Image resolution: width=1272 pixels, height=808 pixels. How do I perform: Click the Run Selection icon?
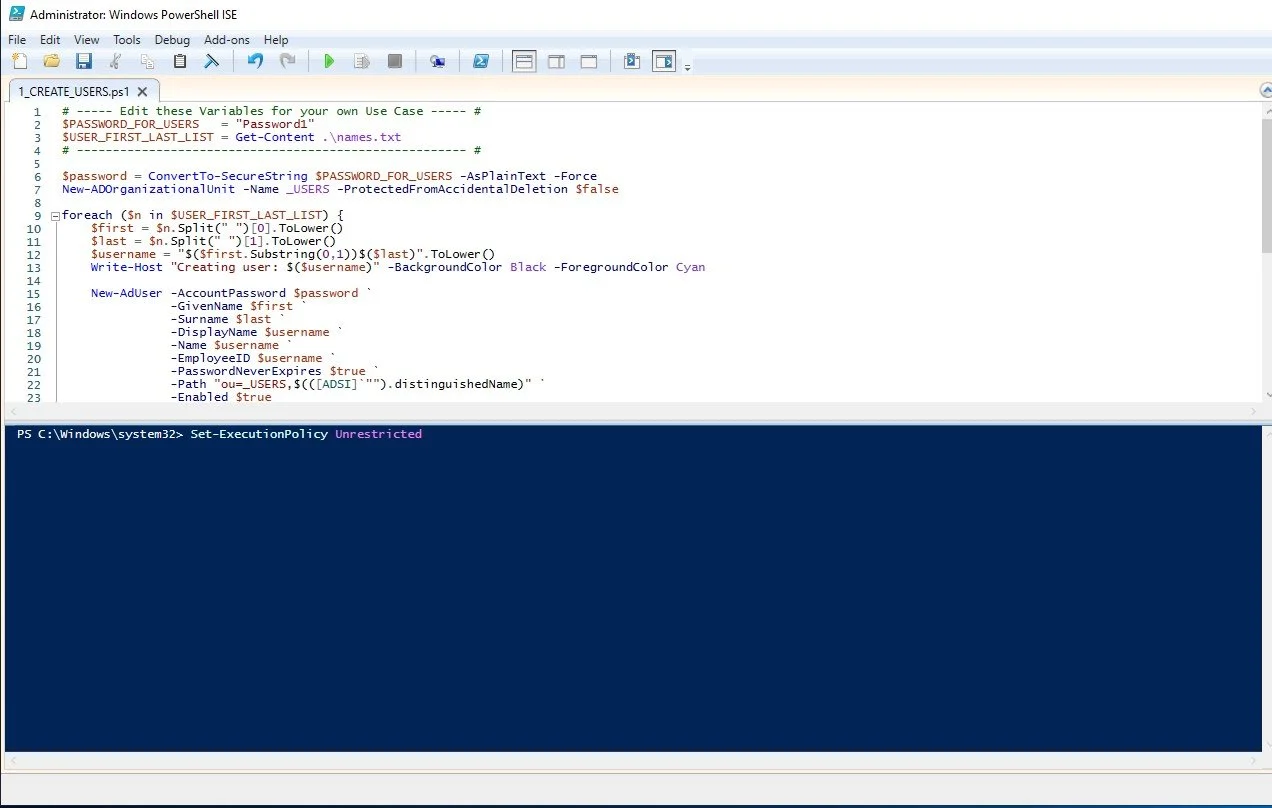362,62
